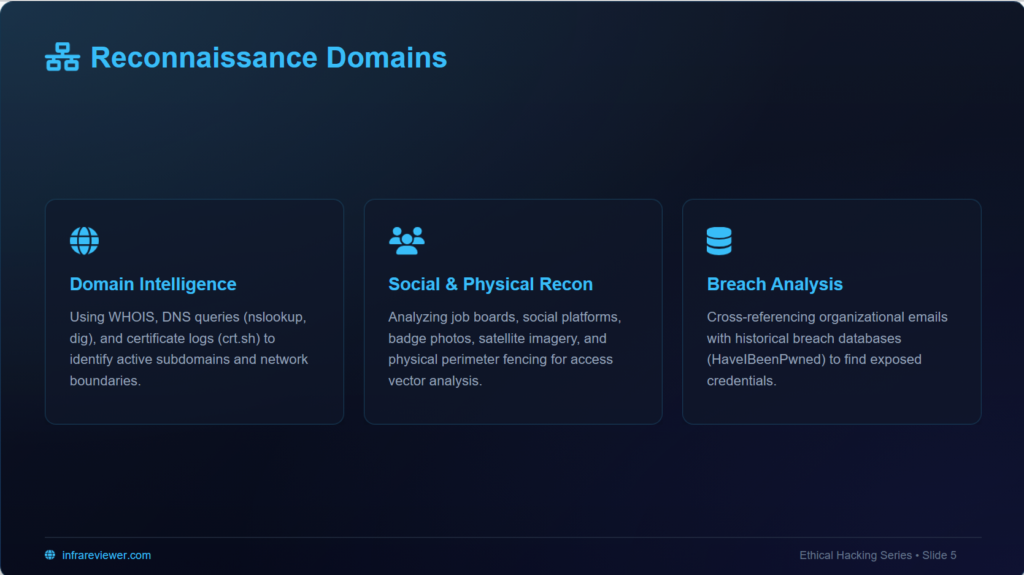Click the Social & Physical Recon heading

coord(490,284)
